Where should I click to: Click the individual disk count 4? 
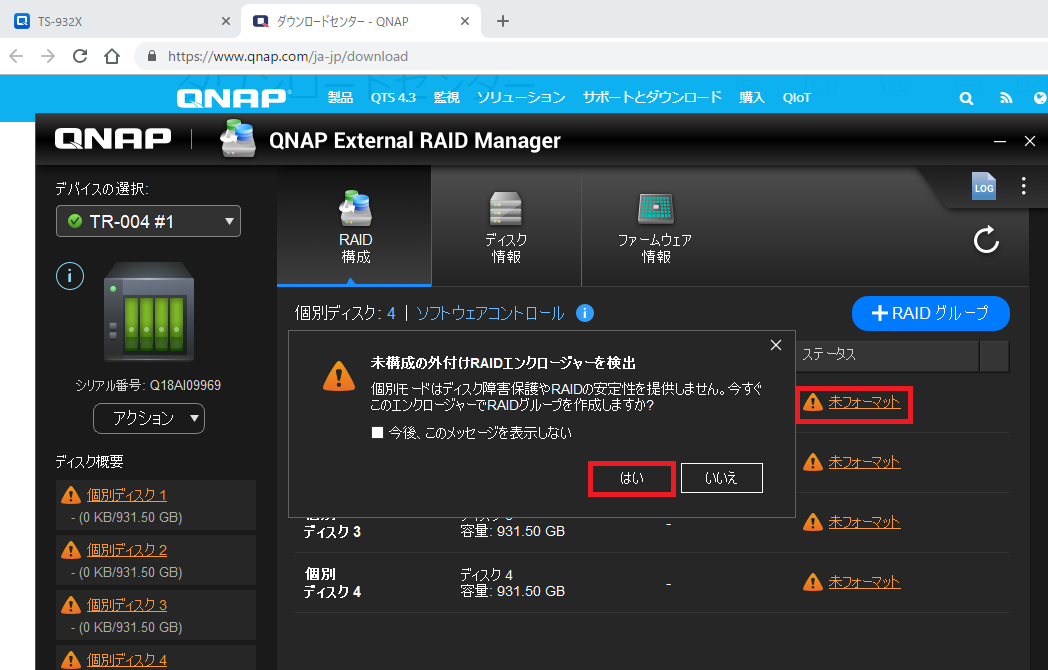pos(391,313)
